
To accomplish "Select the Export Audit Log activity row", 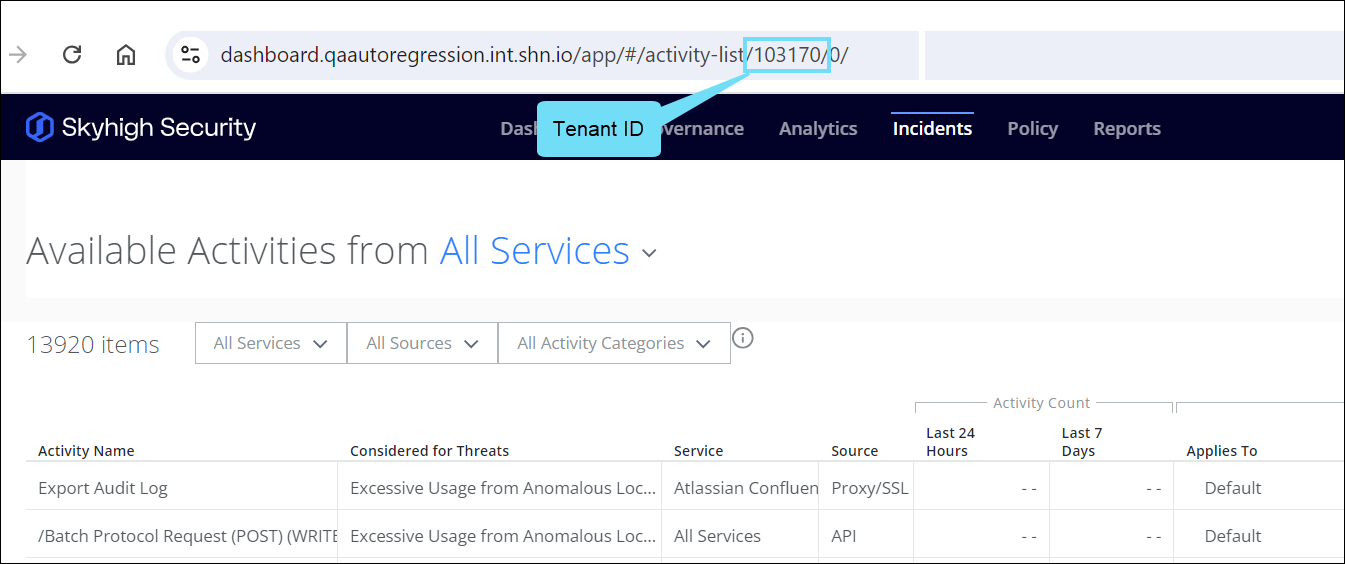I will coord(103,488).
